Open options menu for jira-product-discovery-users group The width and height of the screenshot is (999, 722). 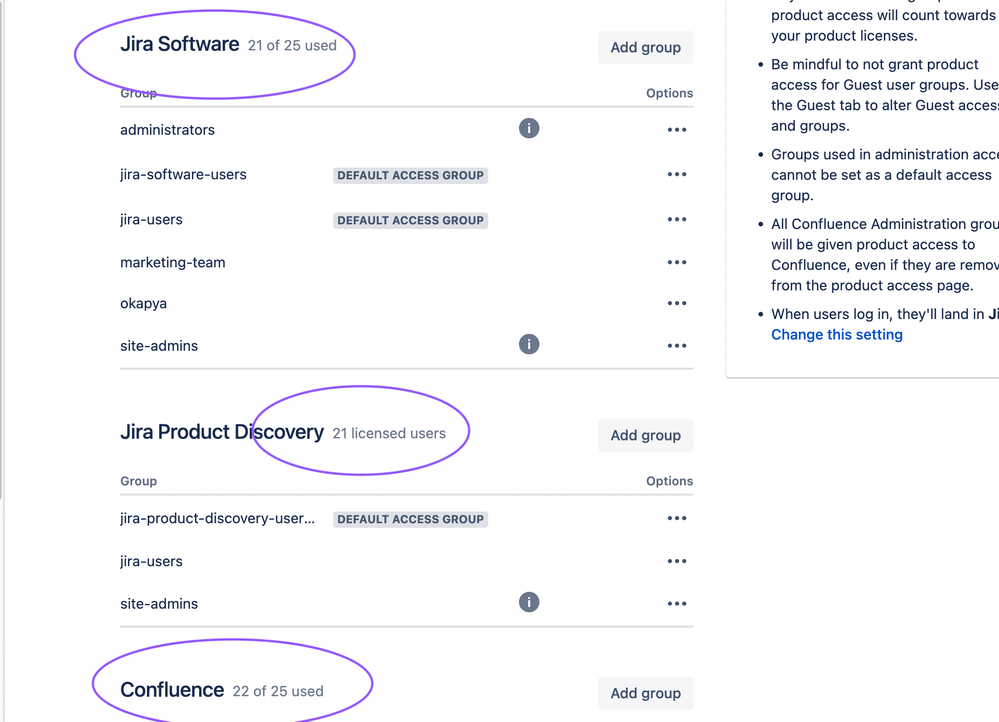click(677, 518)
